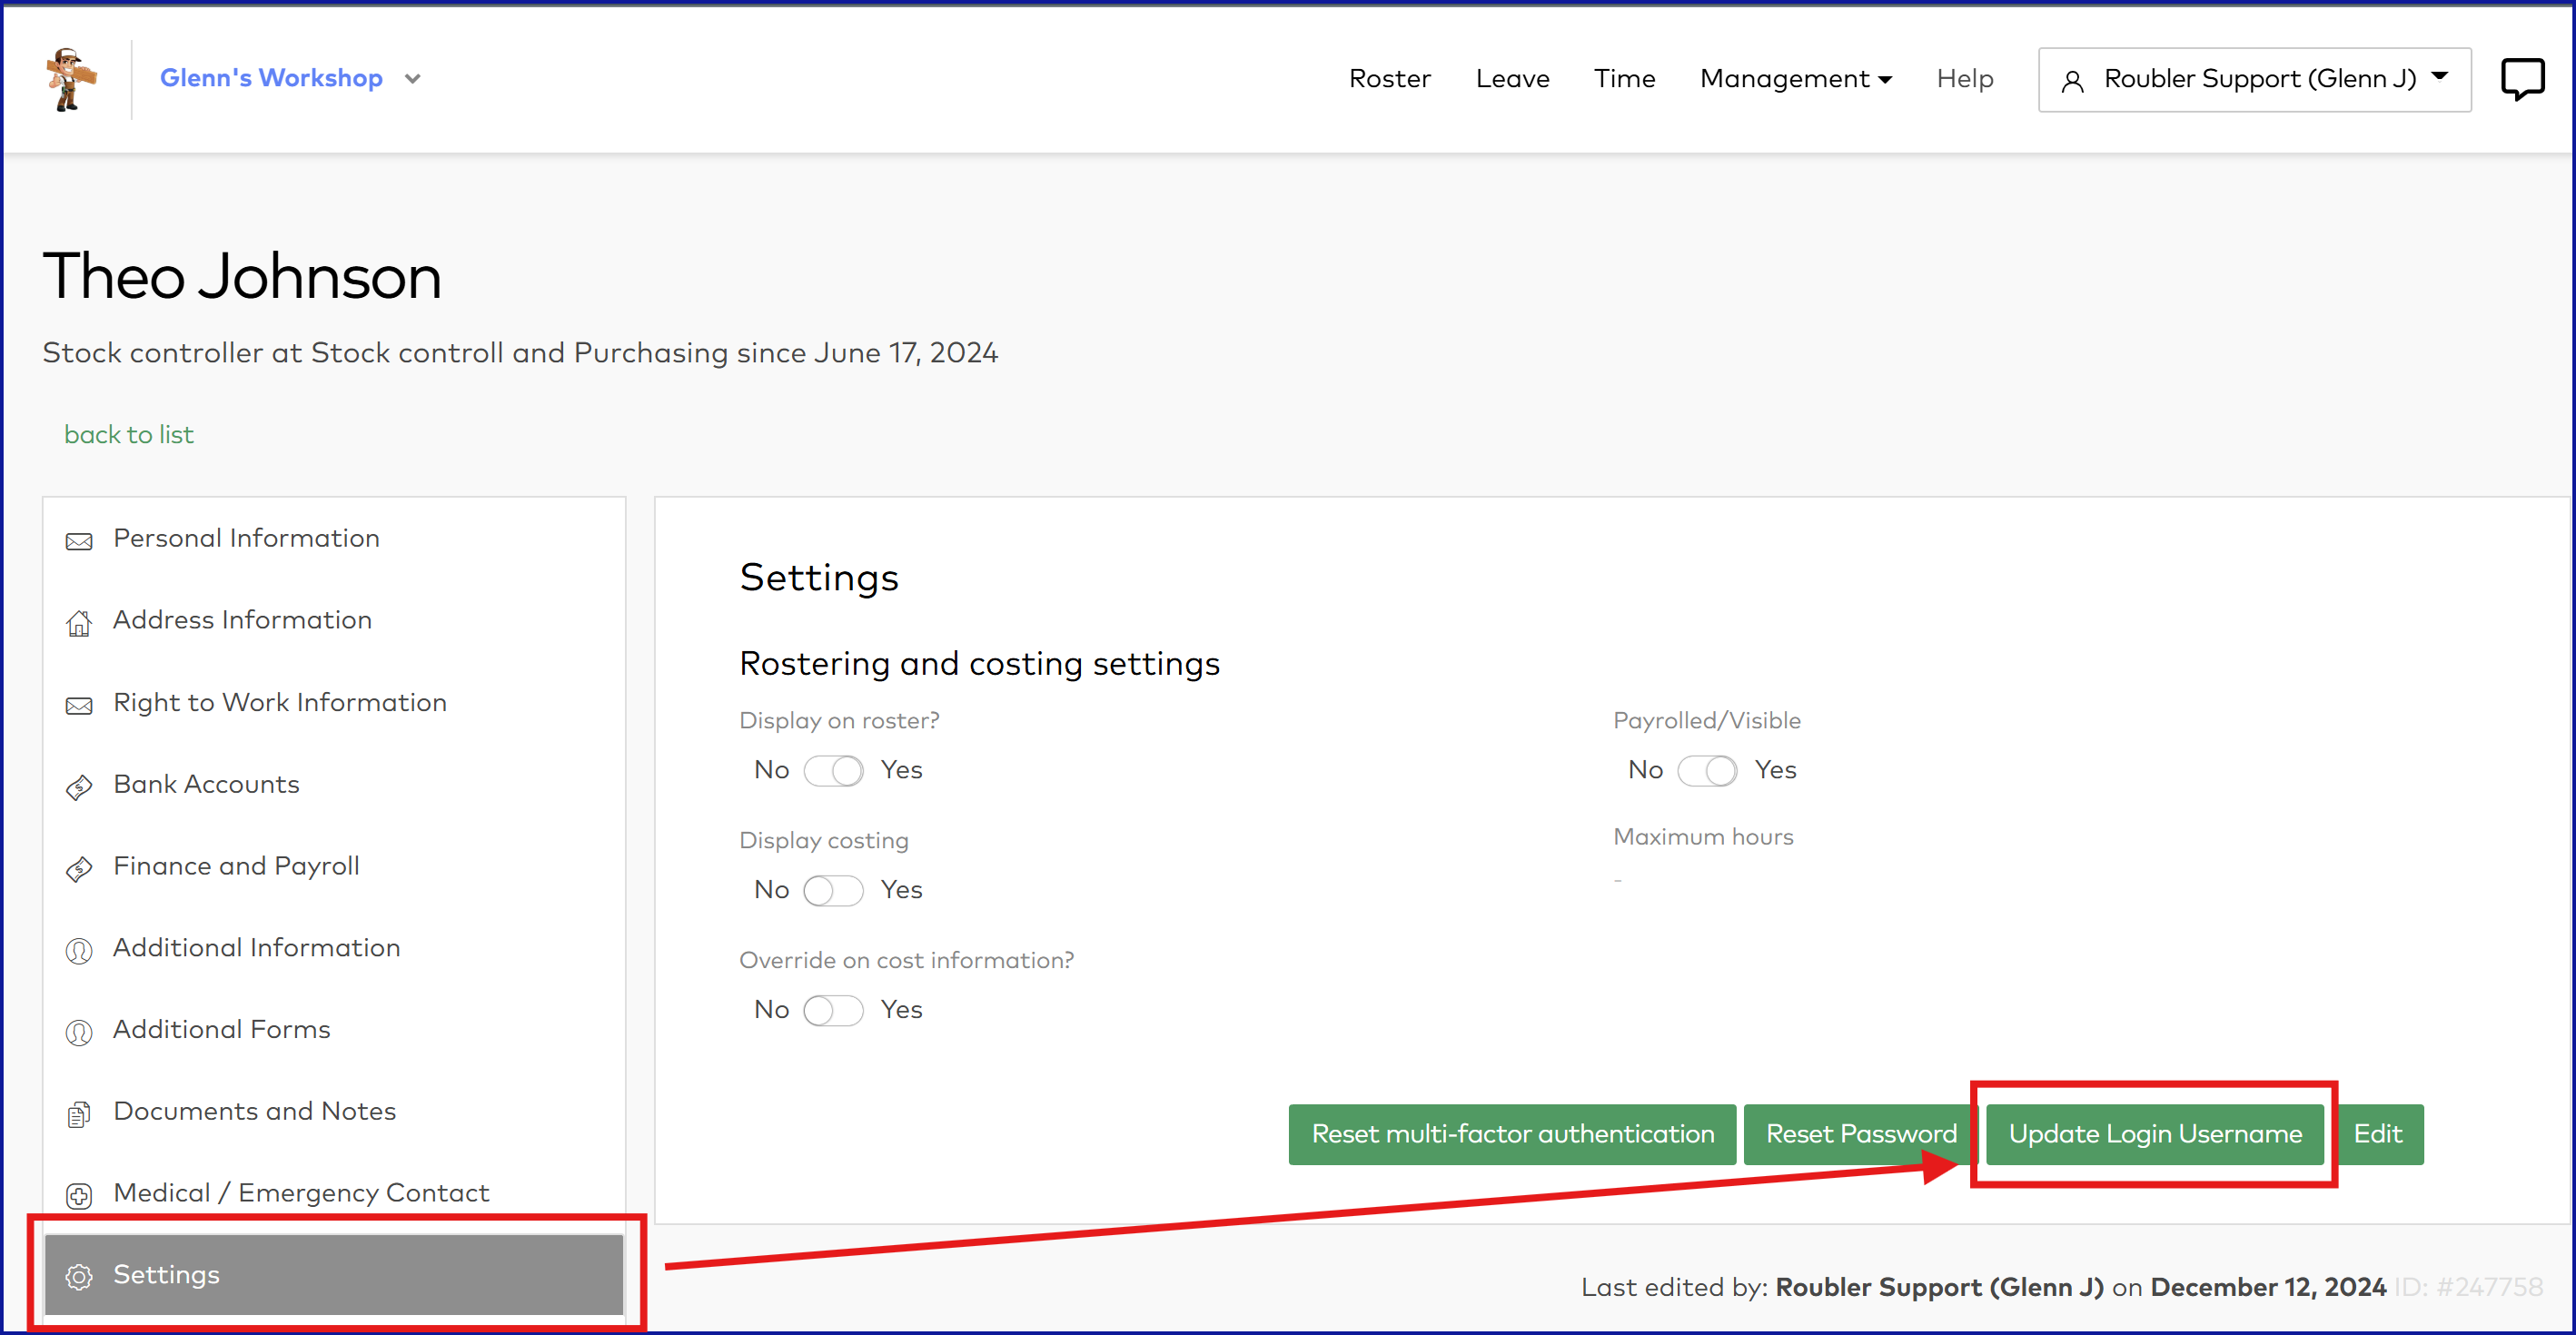Toggle the Display on roster switch
The image size is (2576, 1335).
point(833,771)
